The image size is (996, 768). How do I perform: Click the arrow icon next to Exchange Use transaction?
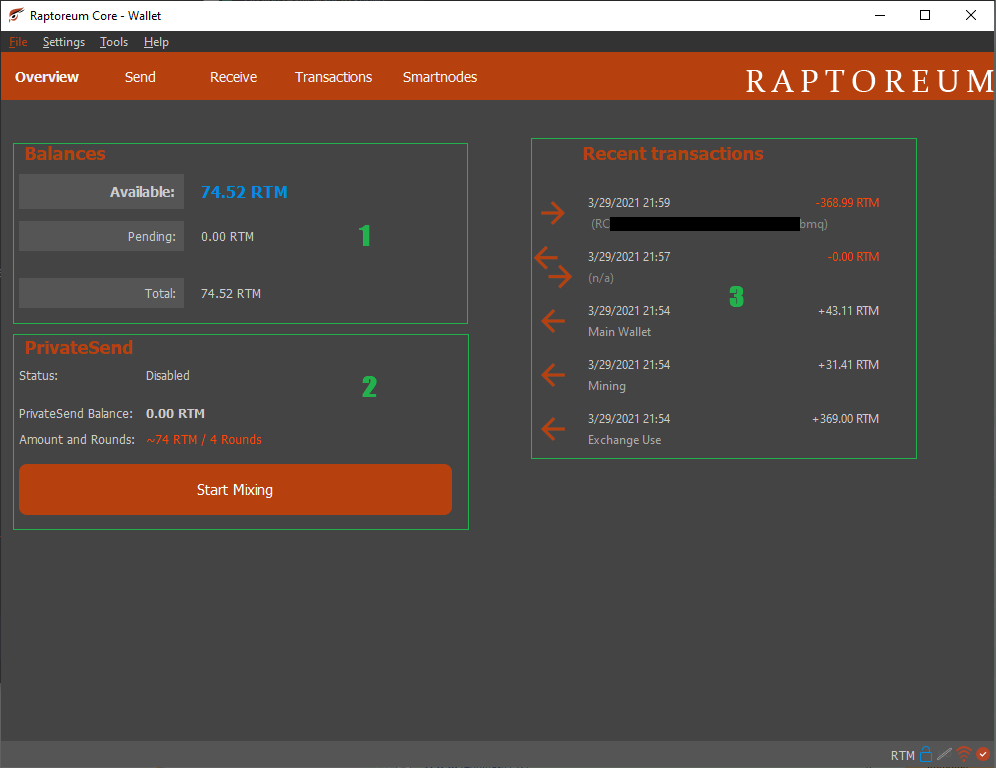(x=553, y=429)
